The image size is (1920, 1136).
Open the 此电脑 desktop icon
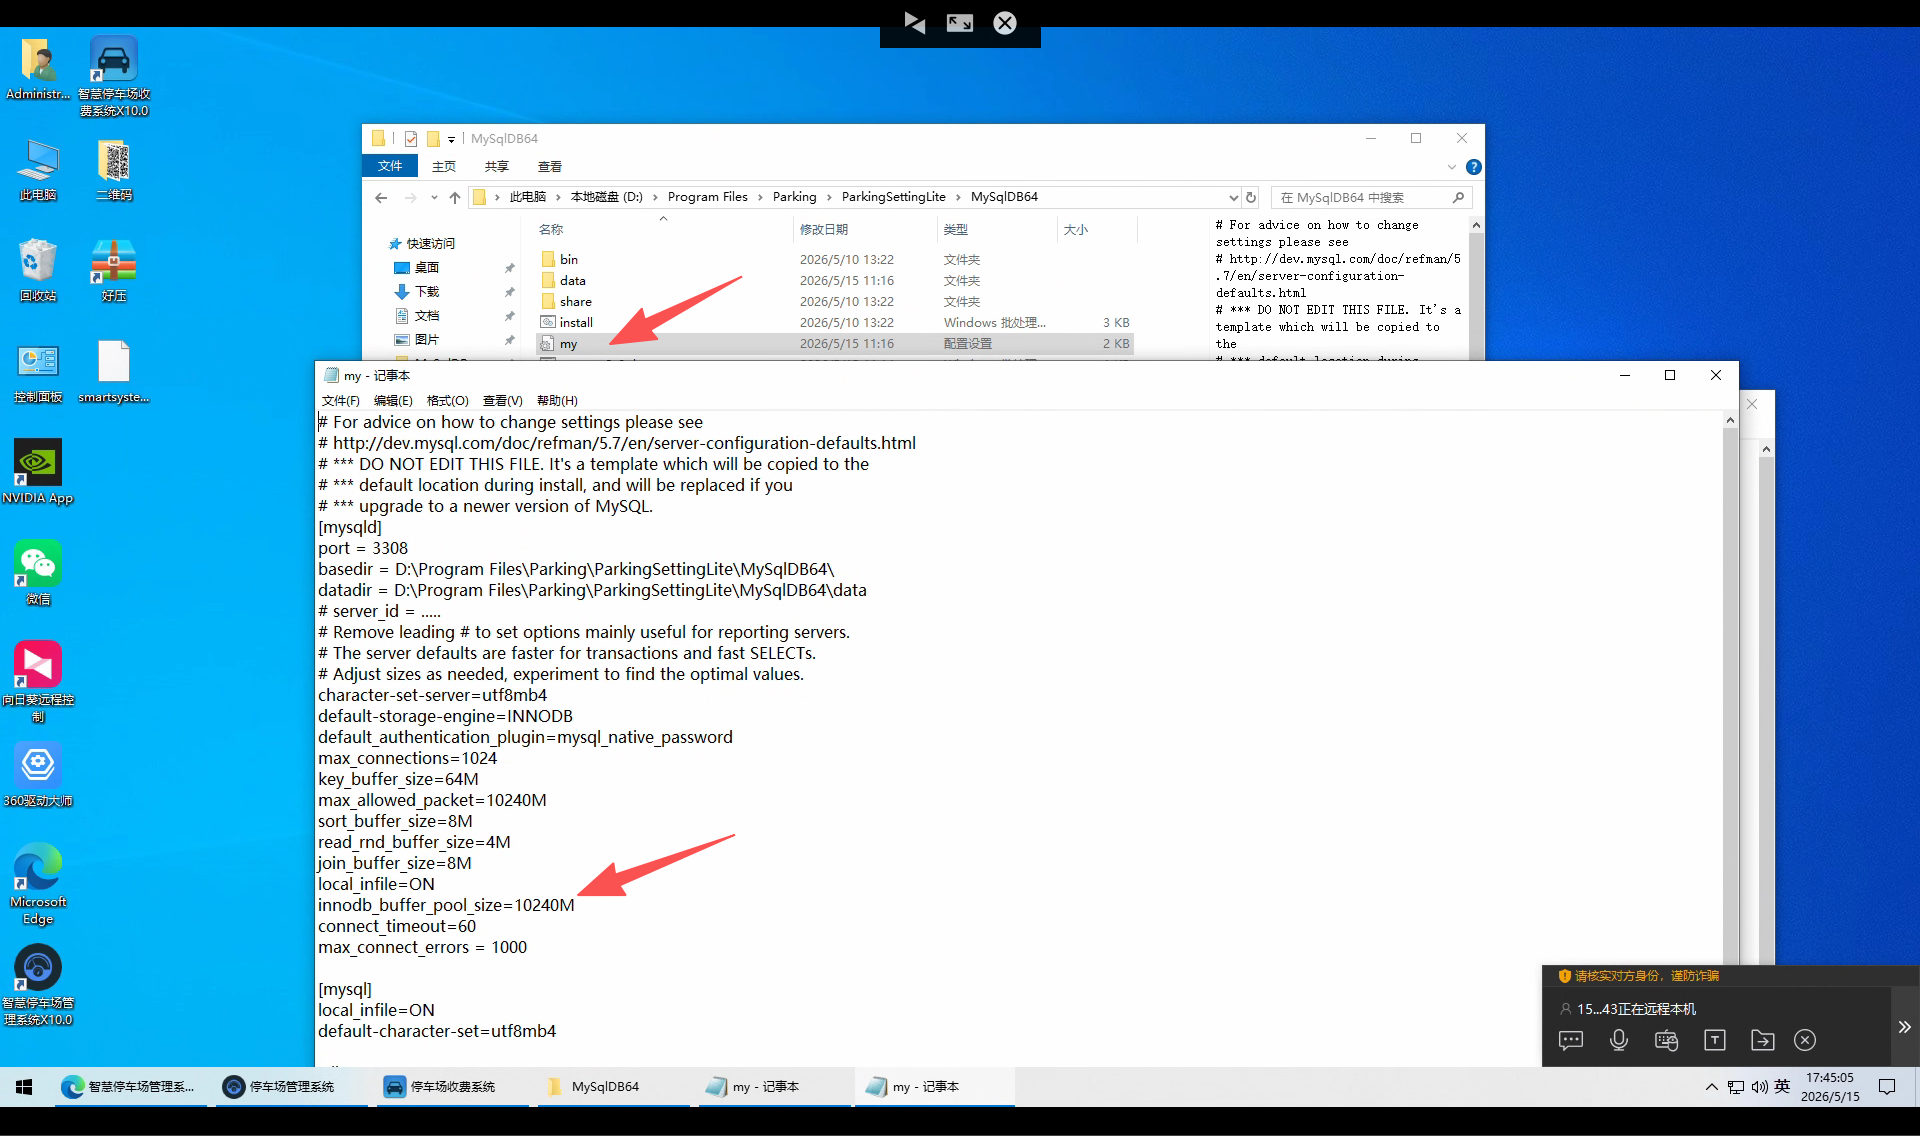coord(38,171)
